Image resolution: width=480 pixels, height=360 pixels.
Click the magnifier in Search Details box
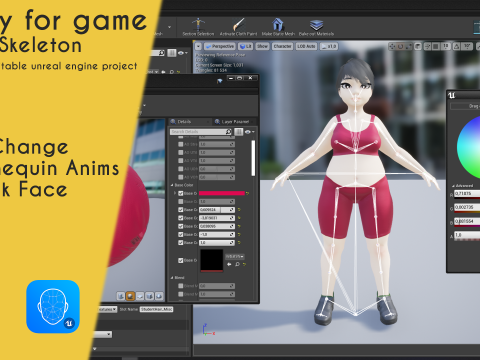(x=229, y=132)
